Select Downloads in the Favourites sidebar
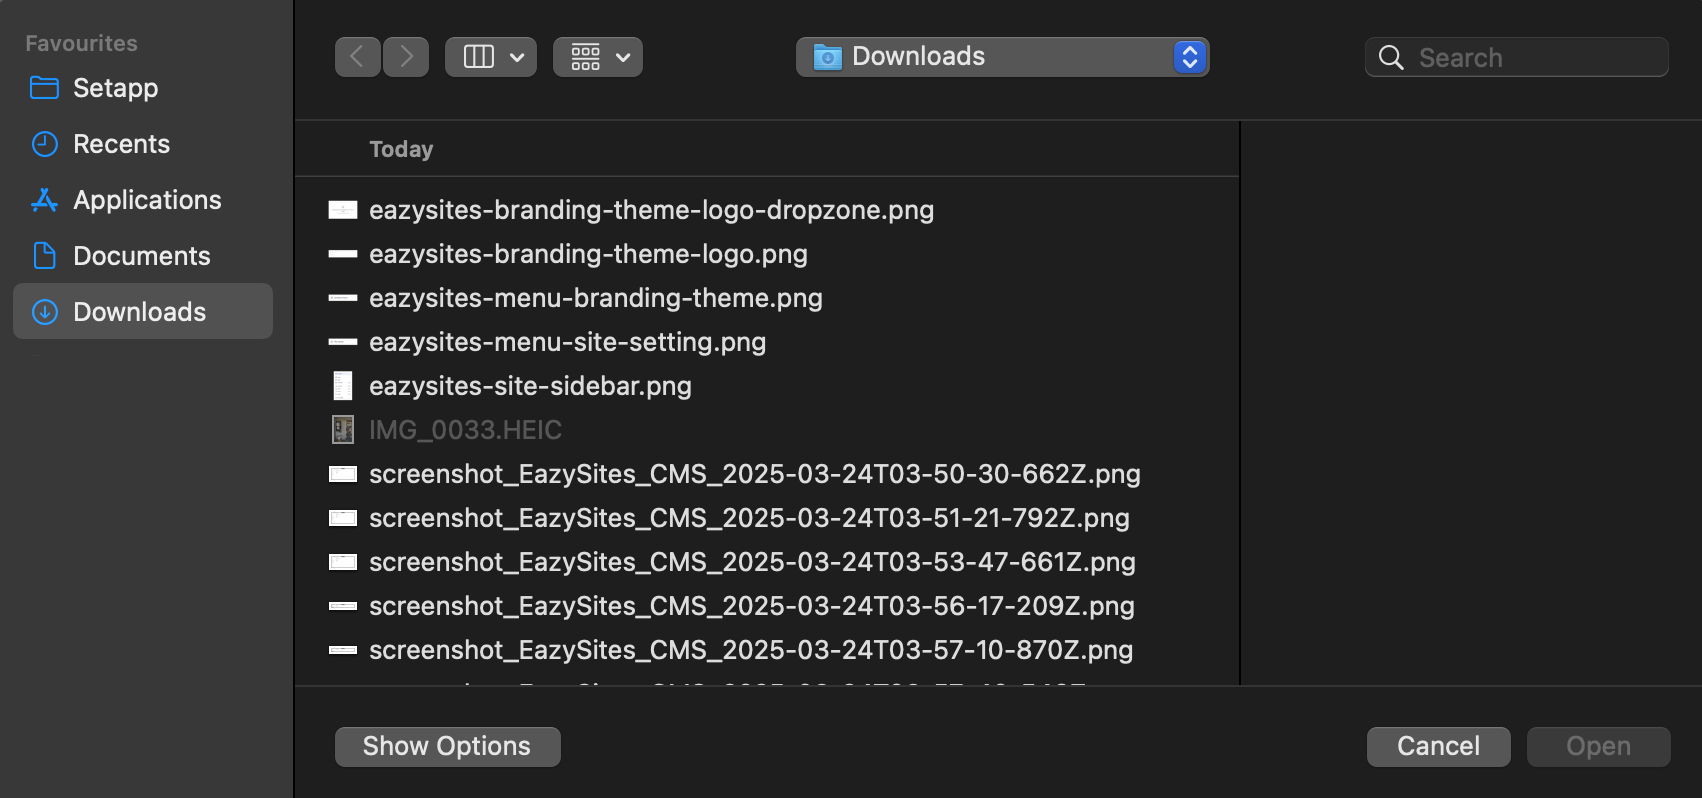 click(140, 312)
